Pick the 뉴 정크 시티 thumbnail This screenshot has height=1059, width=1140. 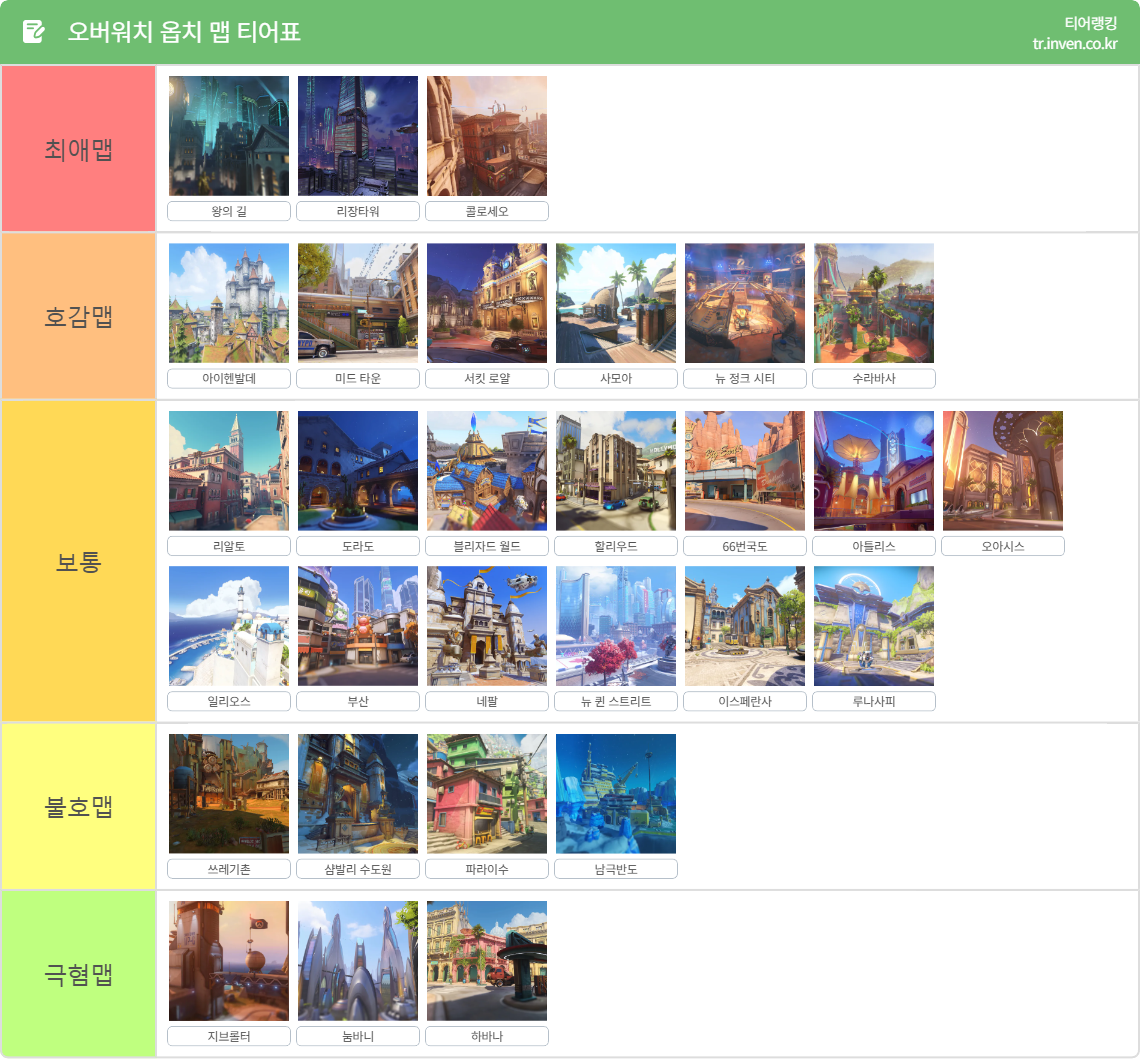745,303
